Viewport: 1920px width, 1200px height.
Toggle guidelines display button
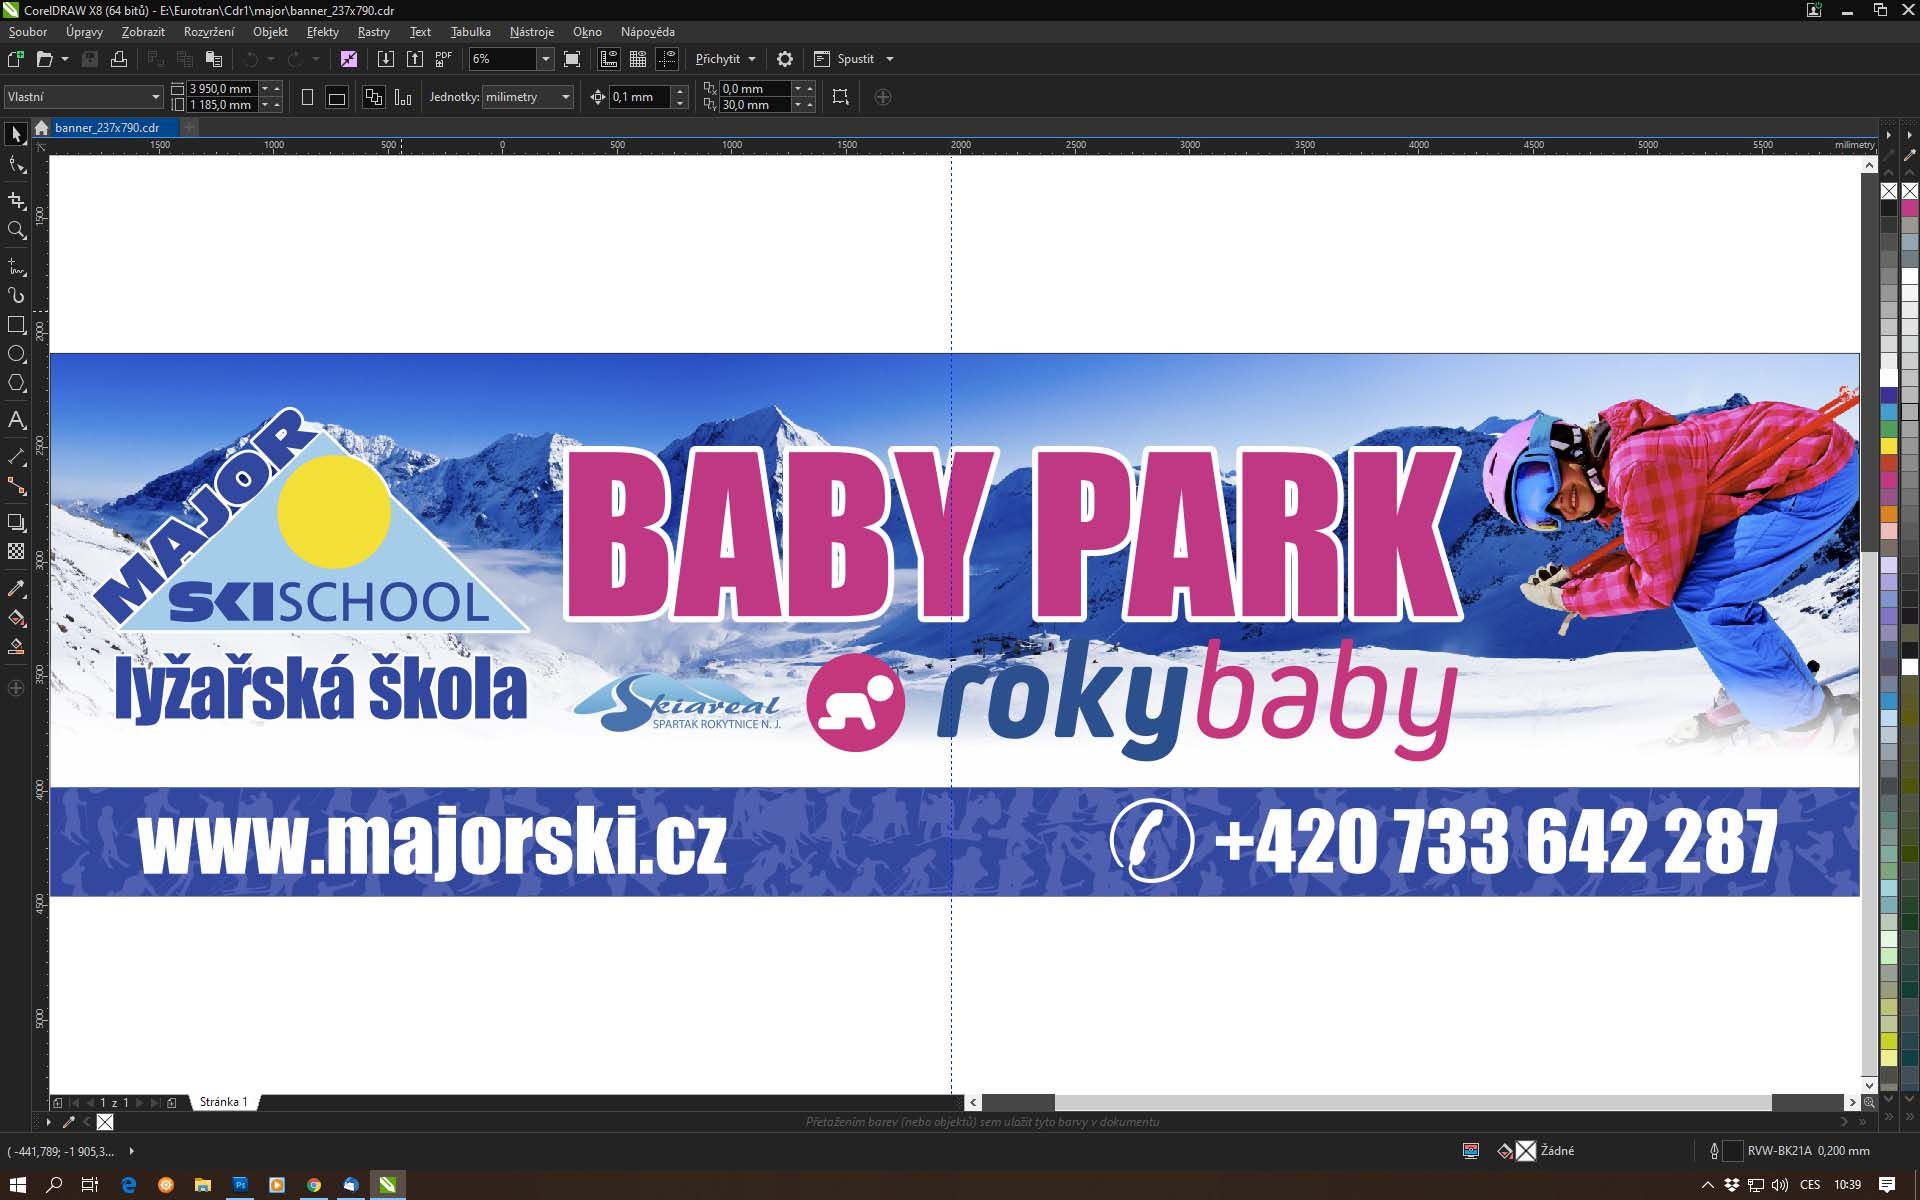pyautogui.click(x=667, y=59)
